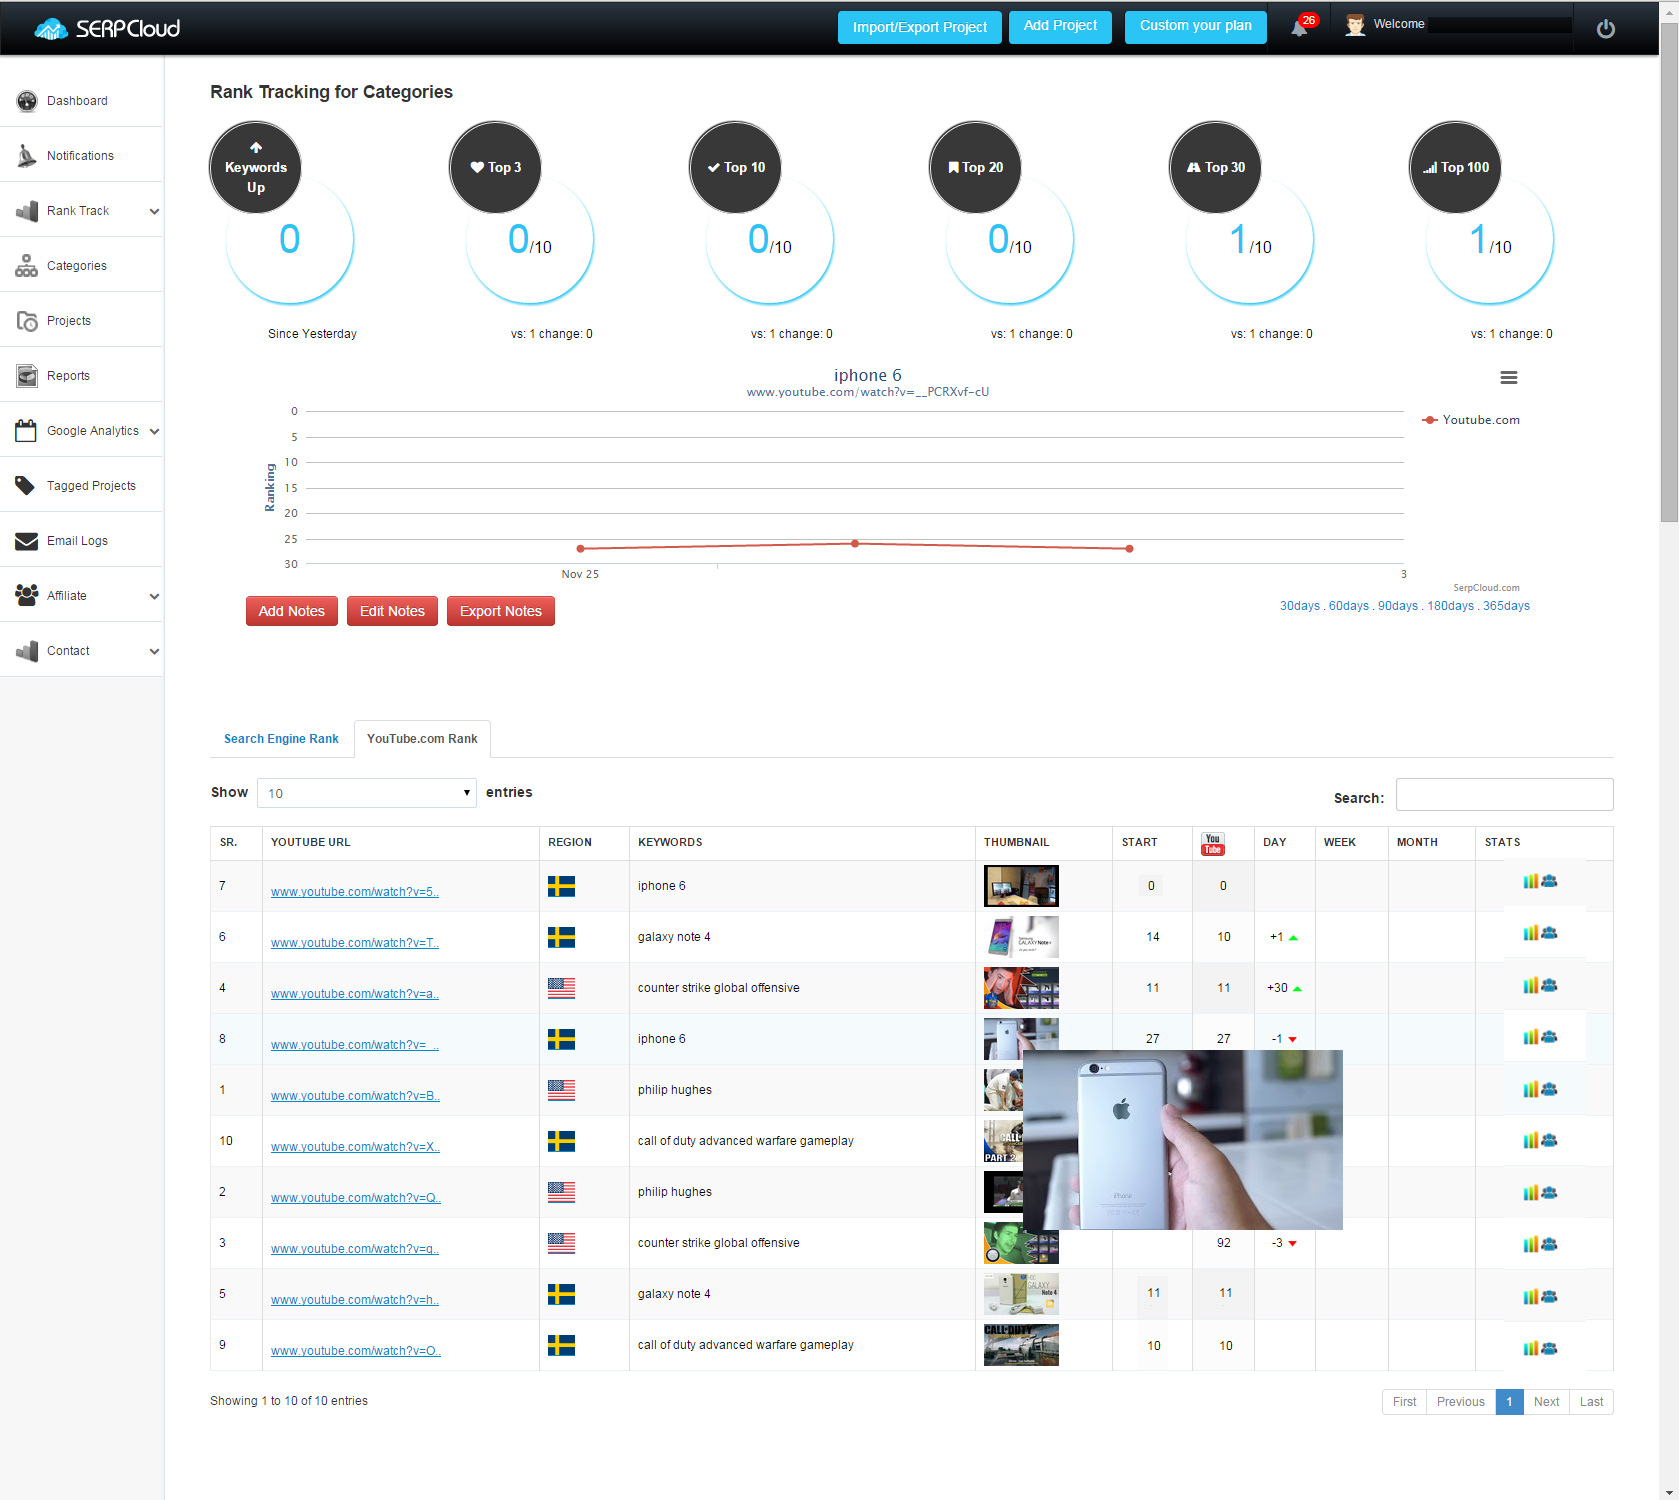Expand the Affiliate sidebar section

click(x=66, y=595)
